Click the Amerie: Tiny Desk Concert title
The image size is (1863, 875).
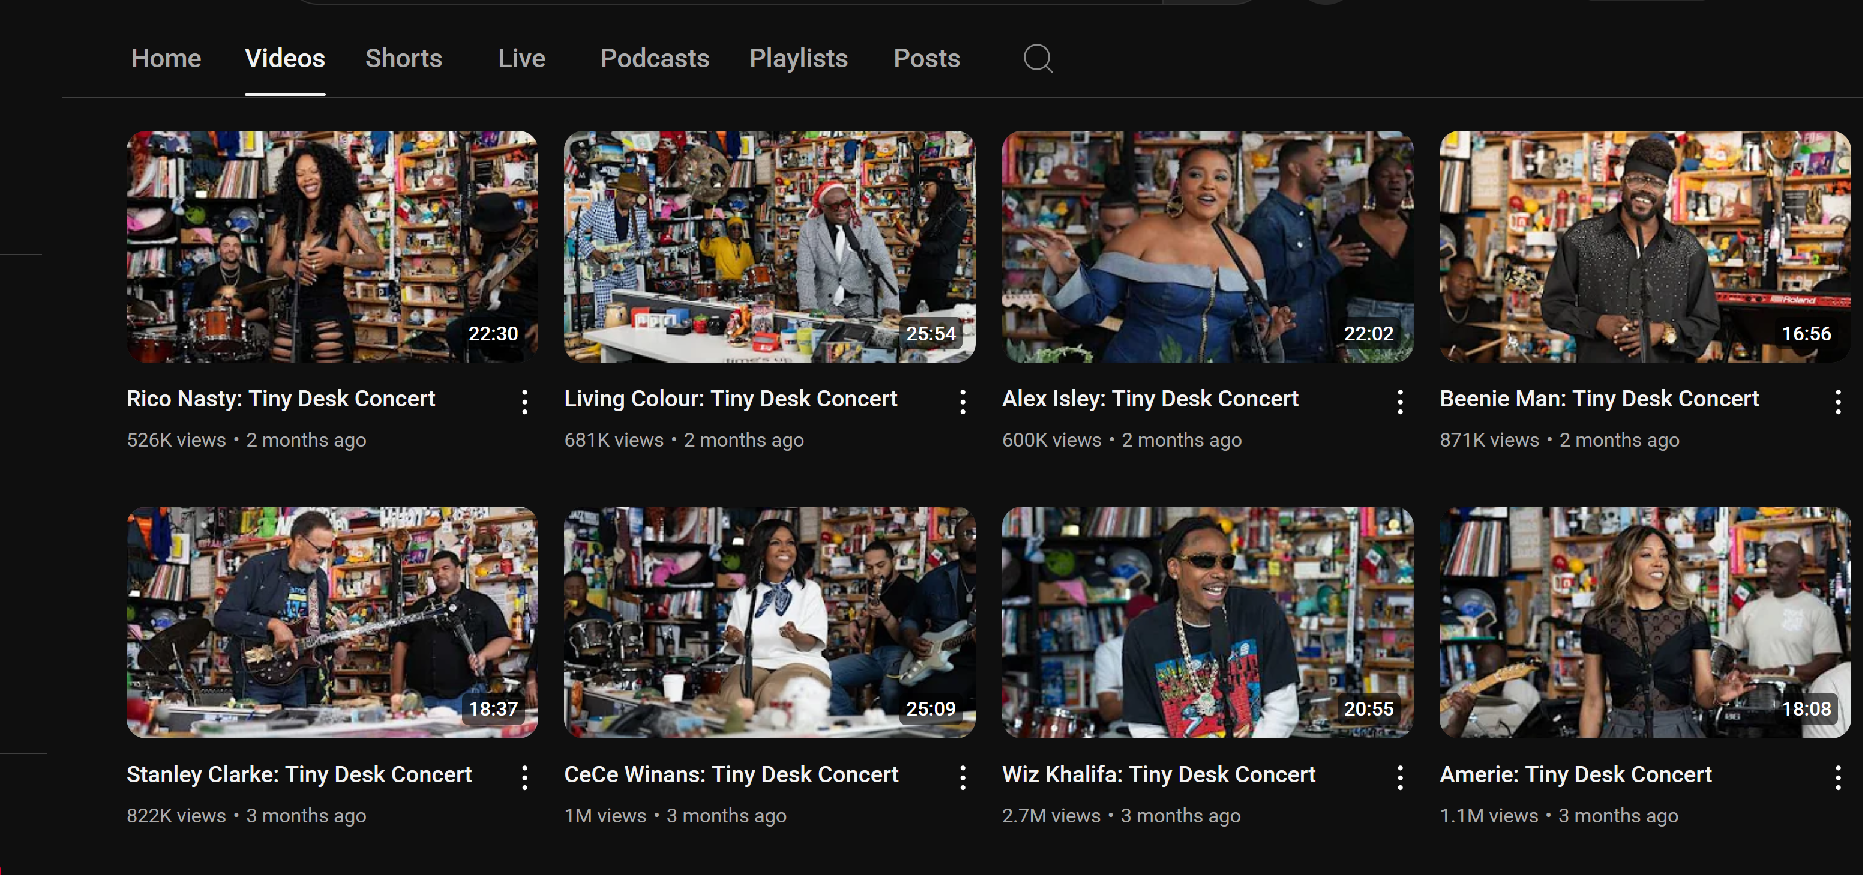1575,775
